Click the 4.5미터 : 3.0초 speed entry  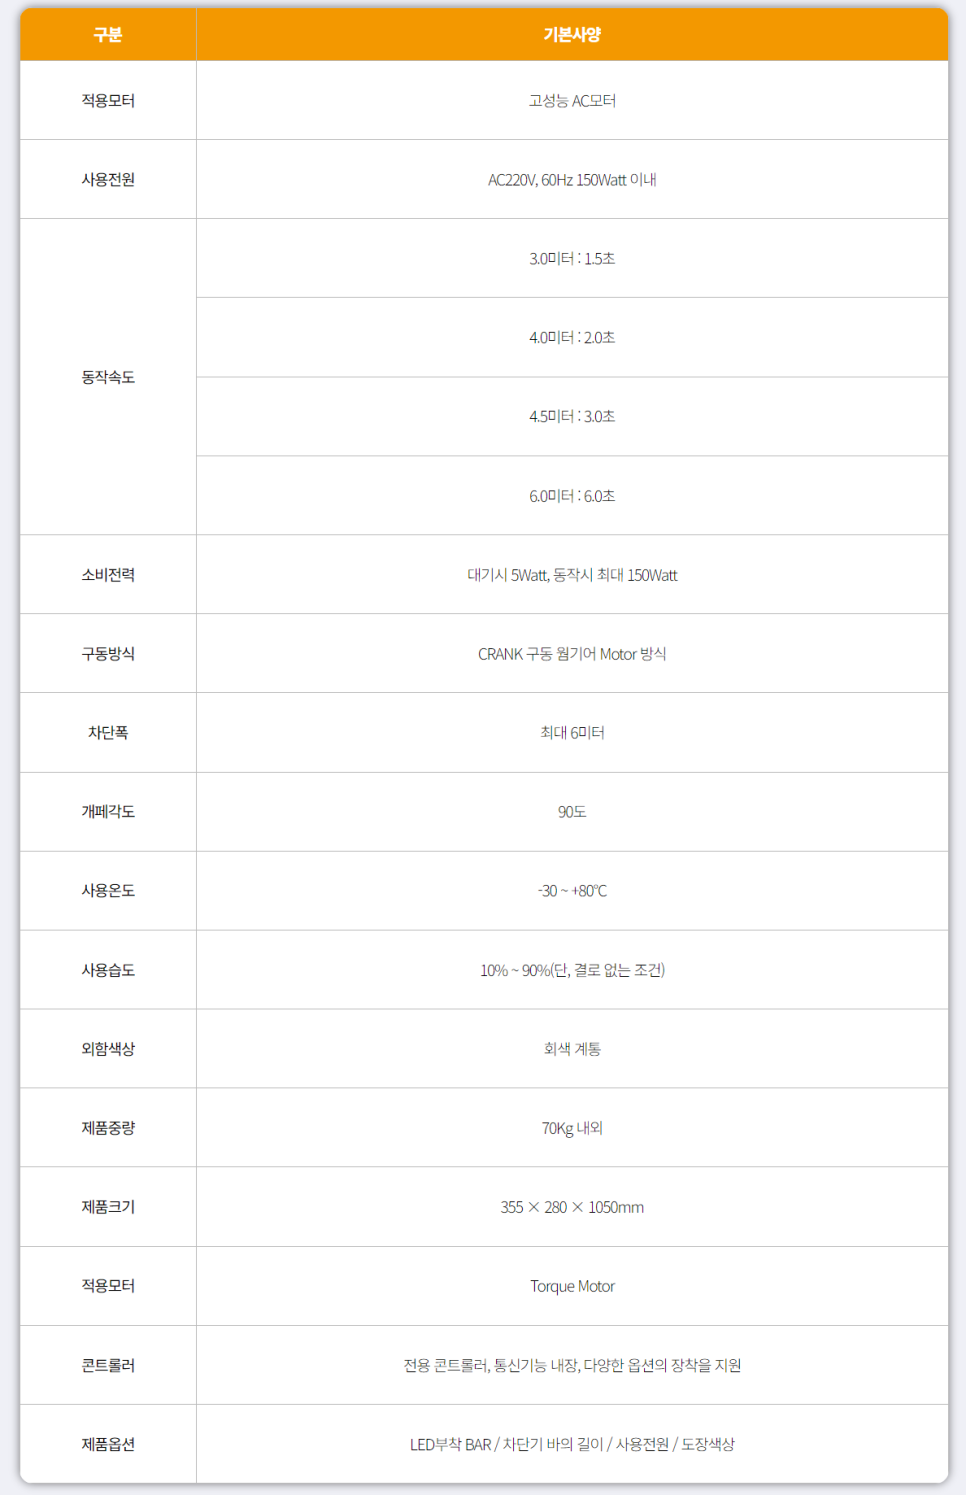click(572, 417)
